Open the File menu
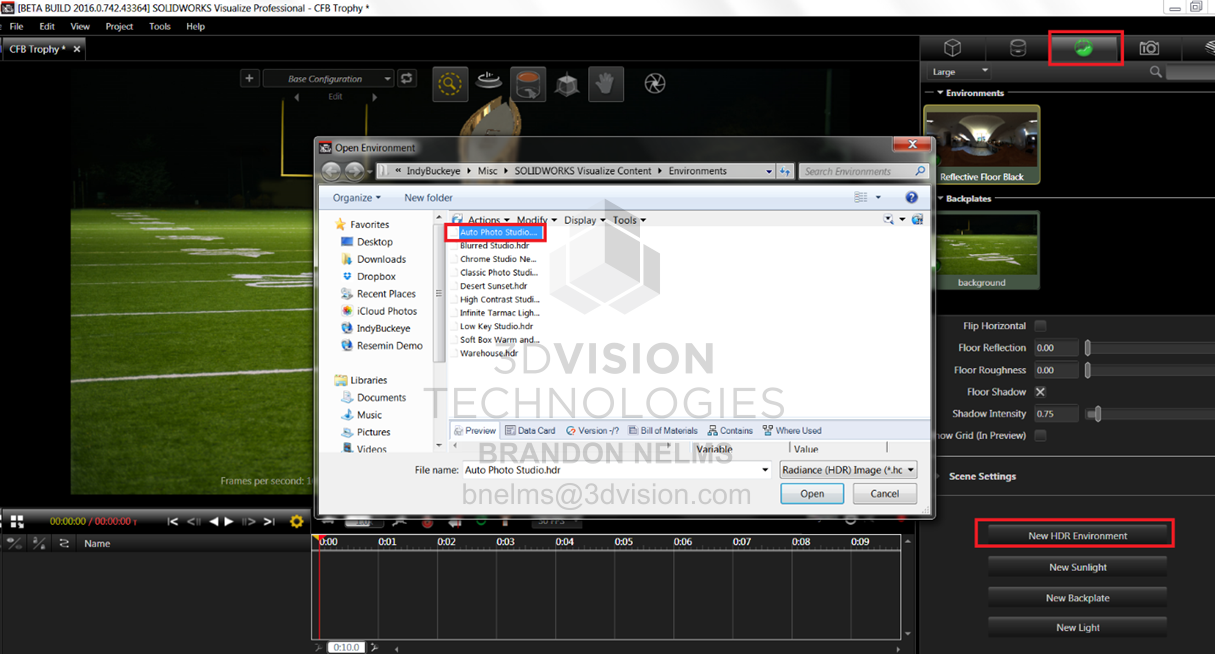 (x=16, y=27)
